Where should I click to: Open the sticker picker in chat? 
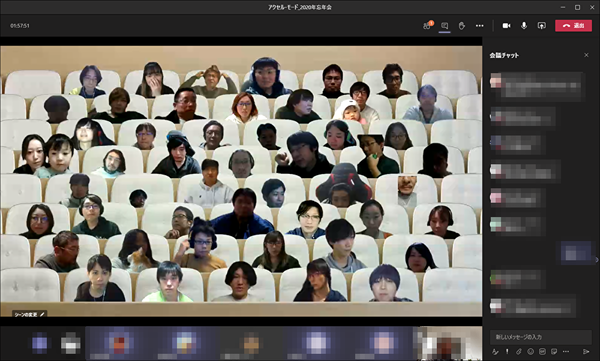coord(554,351)
